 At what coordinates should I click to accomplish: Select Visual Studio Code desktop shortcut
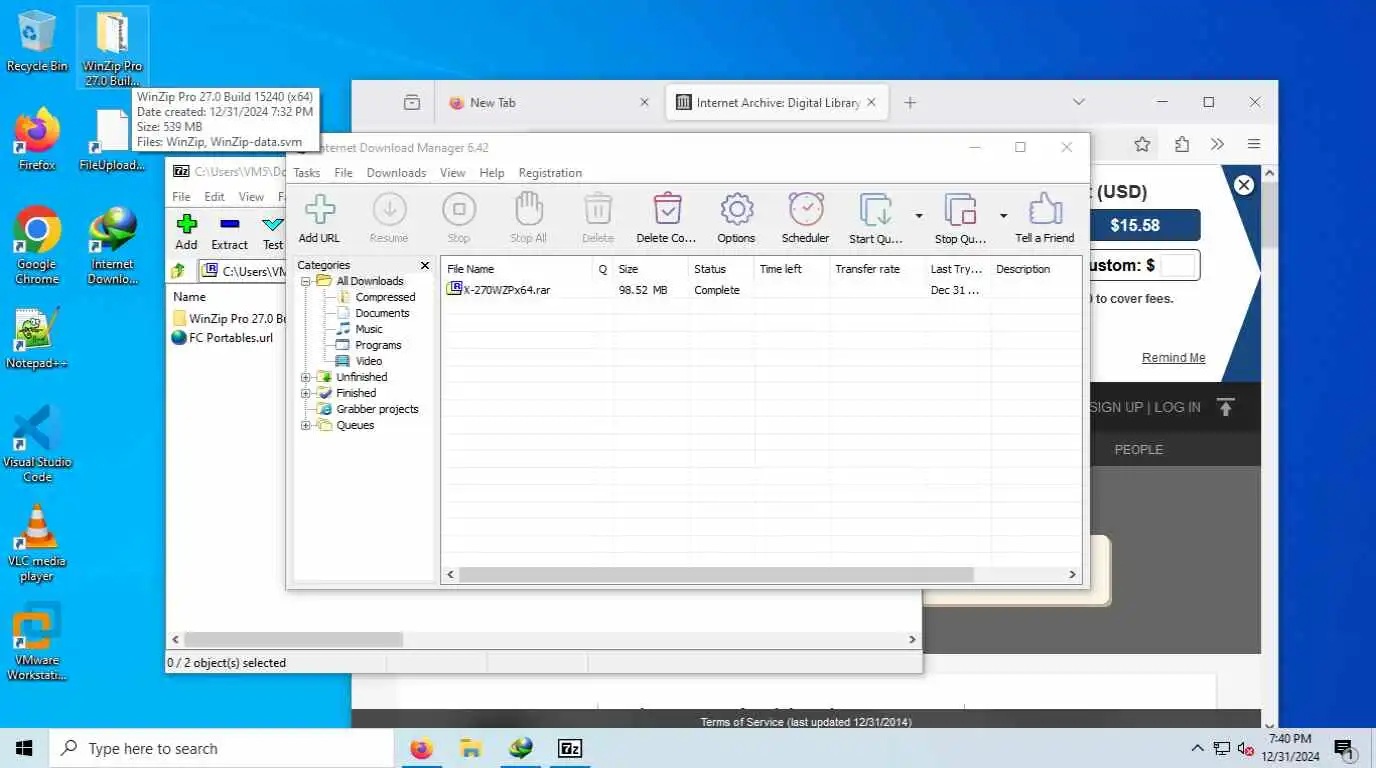(37, 444)
